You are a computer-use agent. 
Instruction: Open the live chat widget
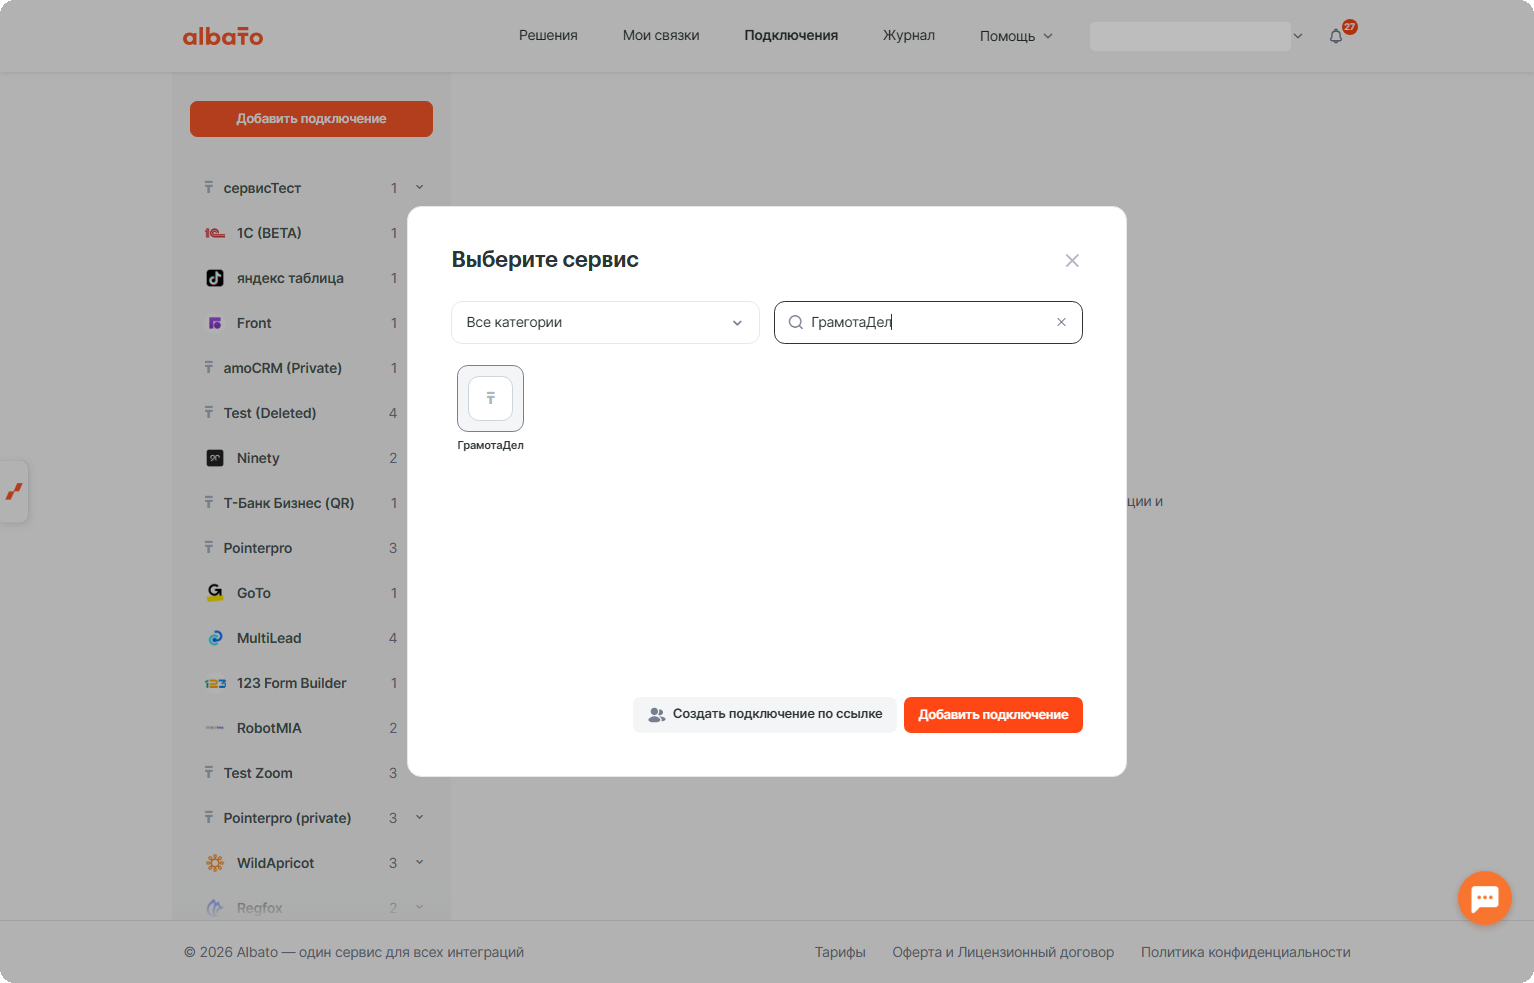tap(1484, 898)
